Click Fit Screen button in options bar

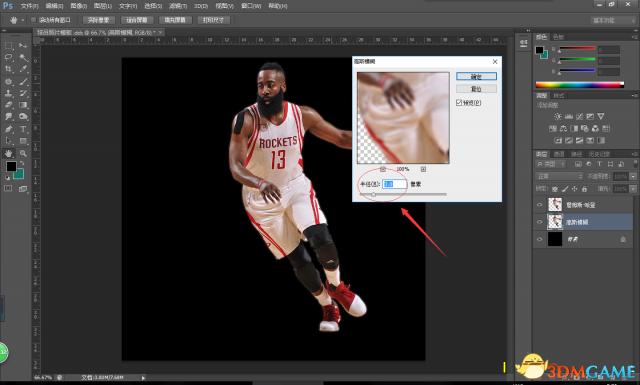(137, 20)
